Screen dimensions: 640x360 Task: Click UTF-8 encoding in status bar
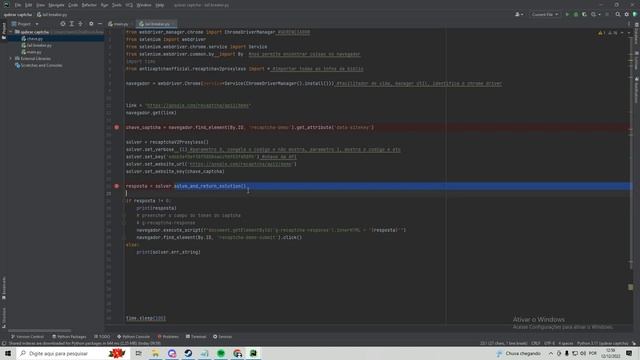tap(549, 343)
